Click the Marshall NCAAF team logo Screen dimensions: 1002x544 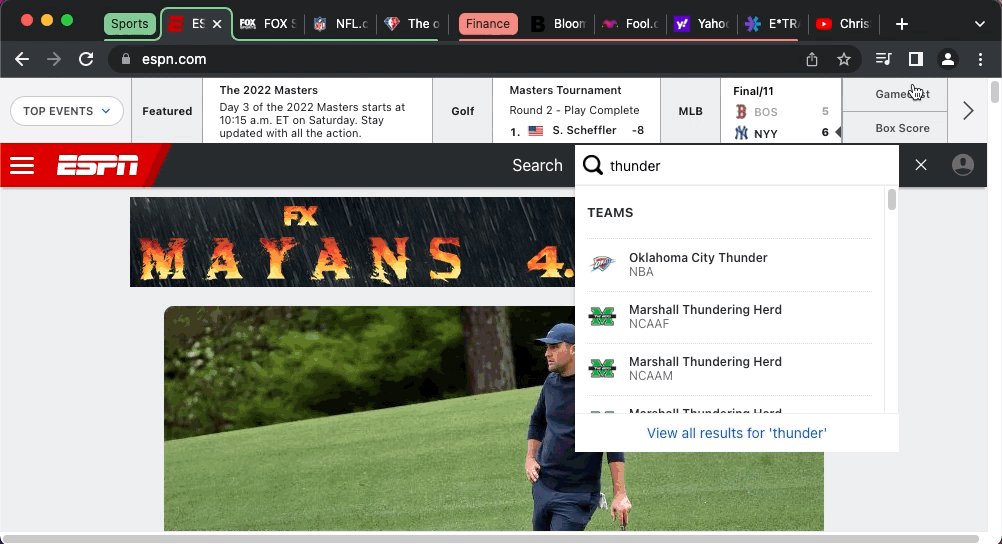(x=602, y=316)
